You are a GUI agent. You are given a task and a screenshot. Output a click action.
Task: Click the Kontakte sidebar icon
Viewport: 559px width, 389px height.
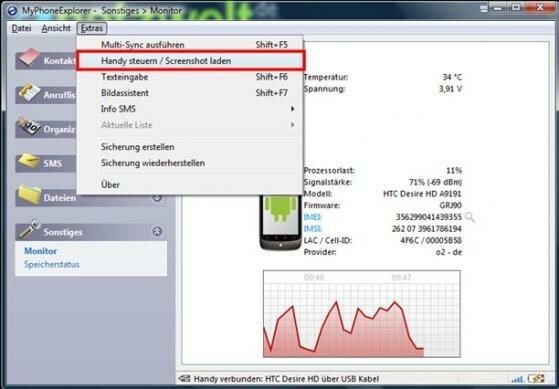coord(29,57)
